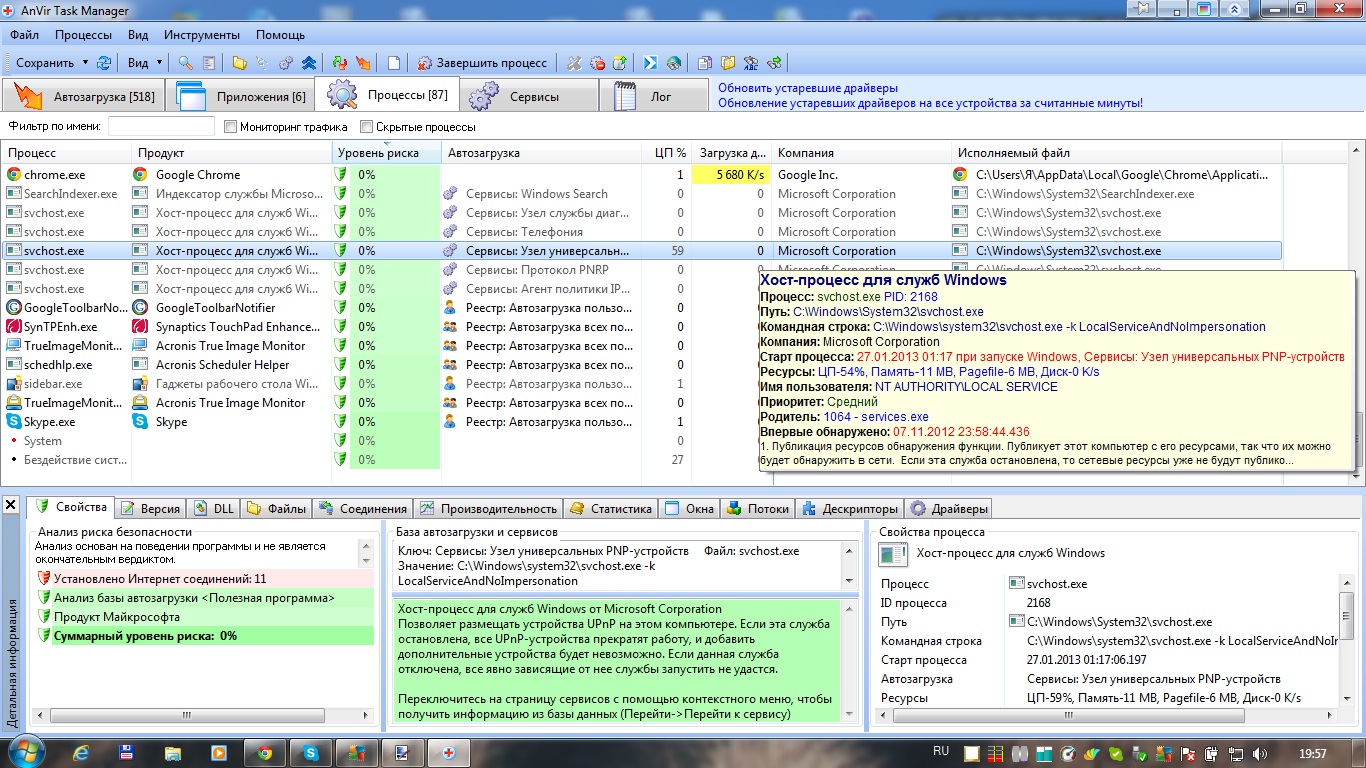The width and height of the screenshot is (1366, 768).
Task: Click the double-up arrow icon in title bar
Action: (1236, 8)
